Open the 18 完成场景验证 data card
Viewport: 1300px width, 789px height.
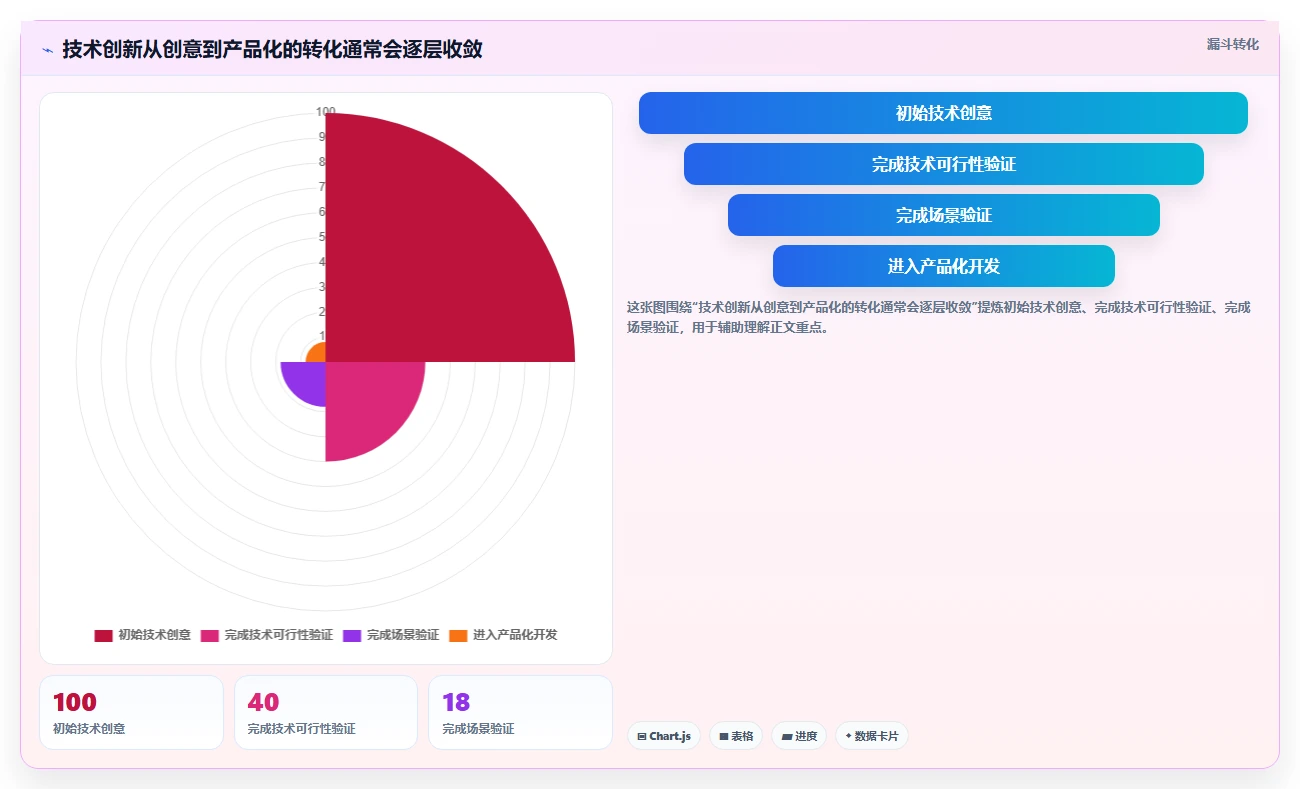pos(520,712)
